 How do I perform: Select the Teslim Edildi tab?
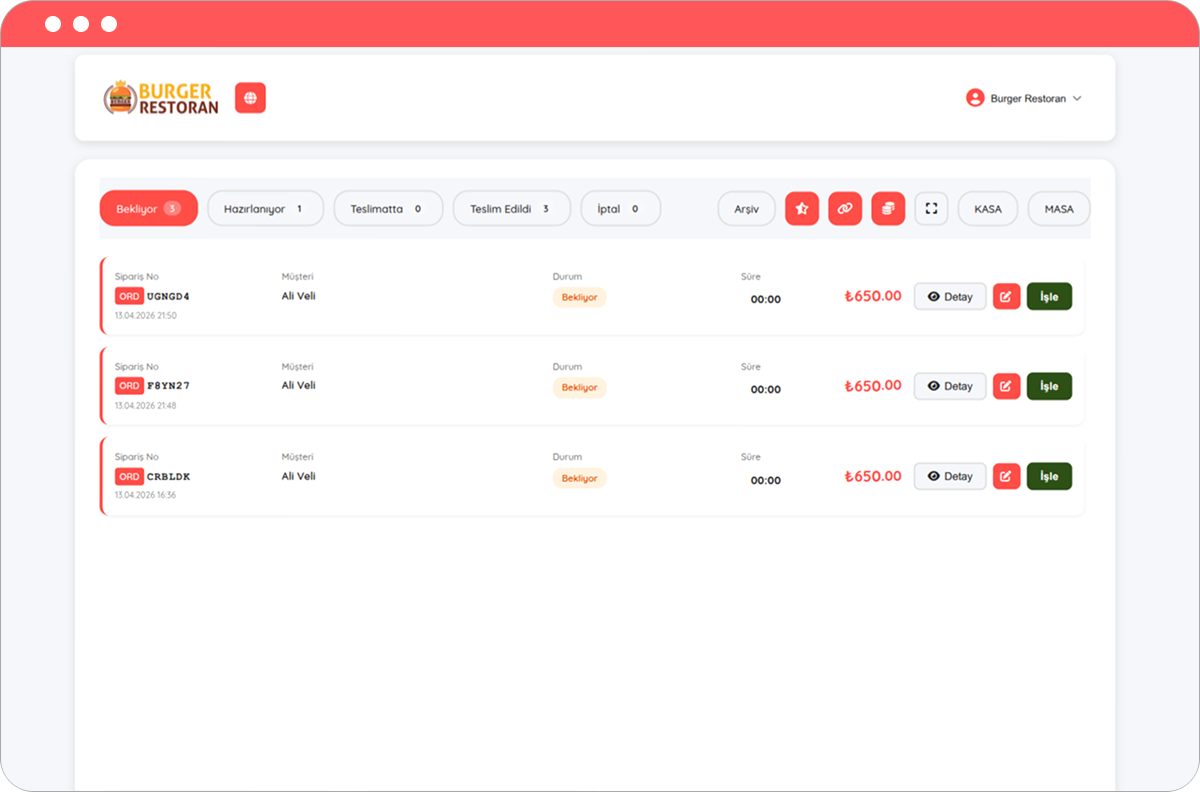click(x=511, y=209)
